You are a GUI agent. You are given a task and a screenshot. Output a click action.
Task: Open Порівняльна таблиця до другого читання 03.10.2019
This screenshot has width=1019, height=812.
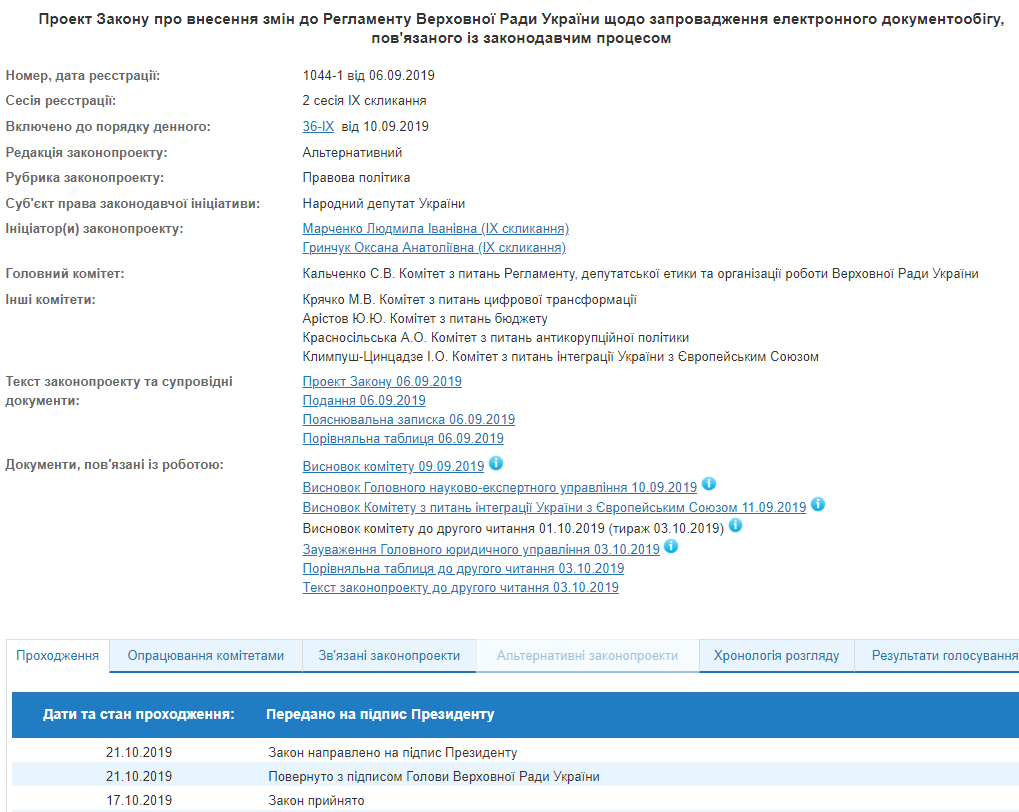[463, 567]
